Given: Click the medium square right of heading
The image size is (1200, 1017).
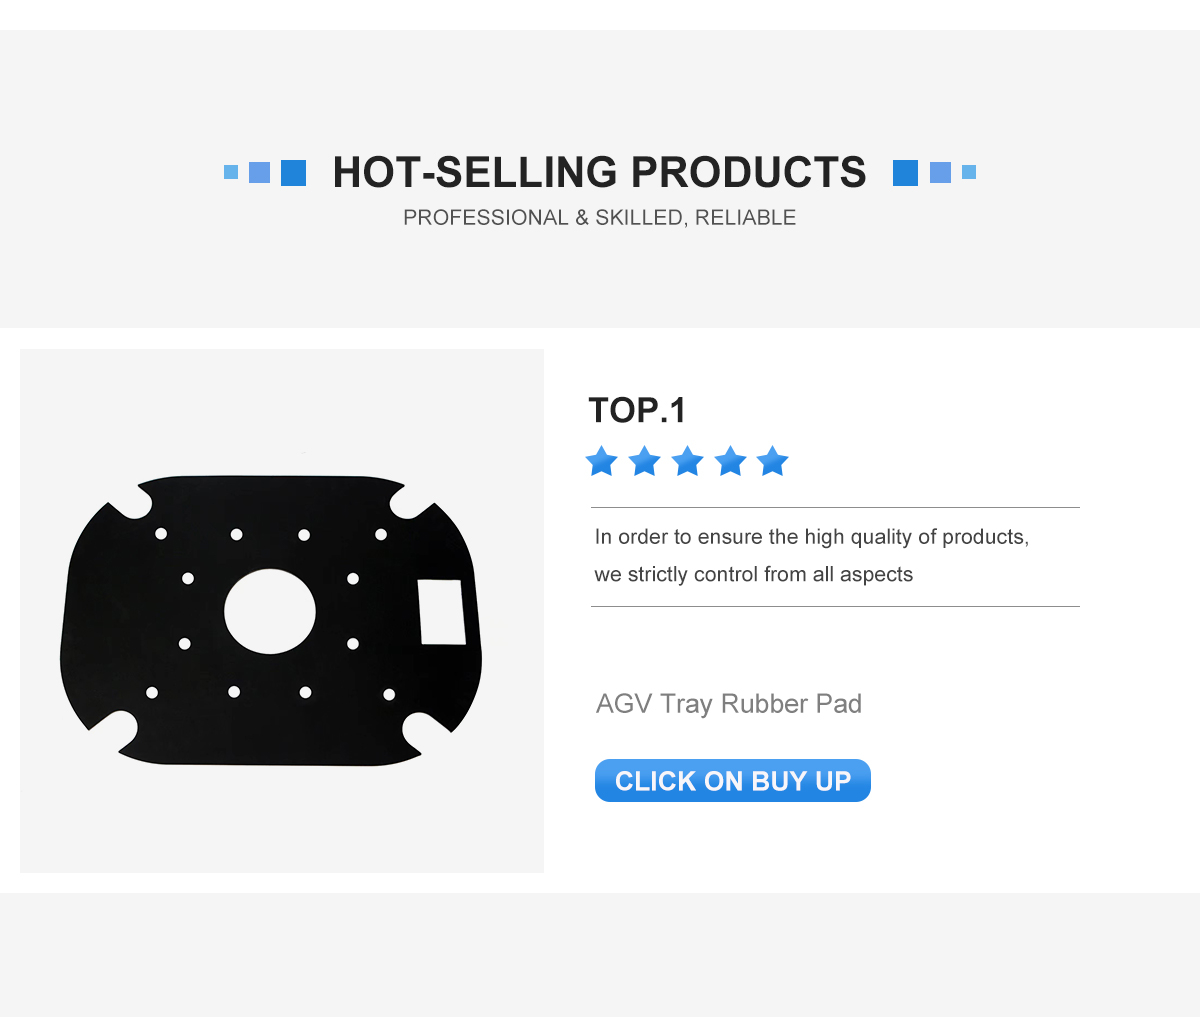Looking at the screenshot, I should 940,172.
